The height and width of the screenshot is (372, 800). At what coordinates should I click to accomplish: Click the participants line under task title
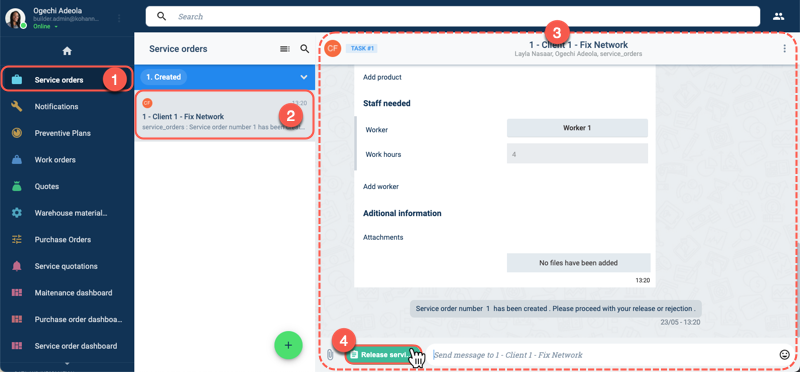(x=579, y=54)
